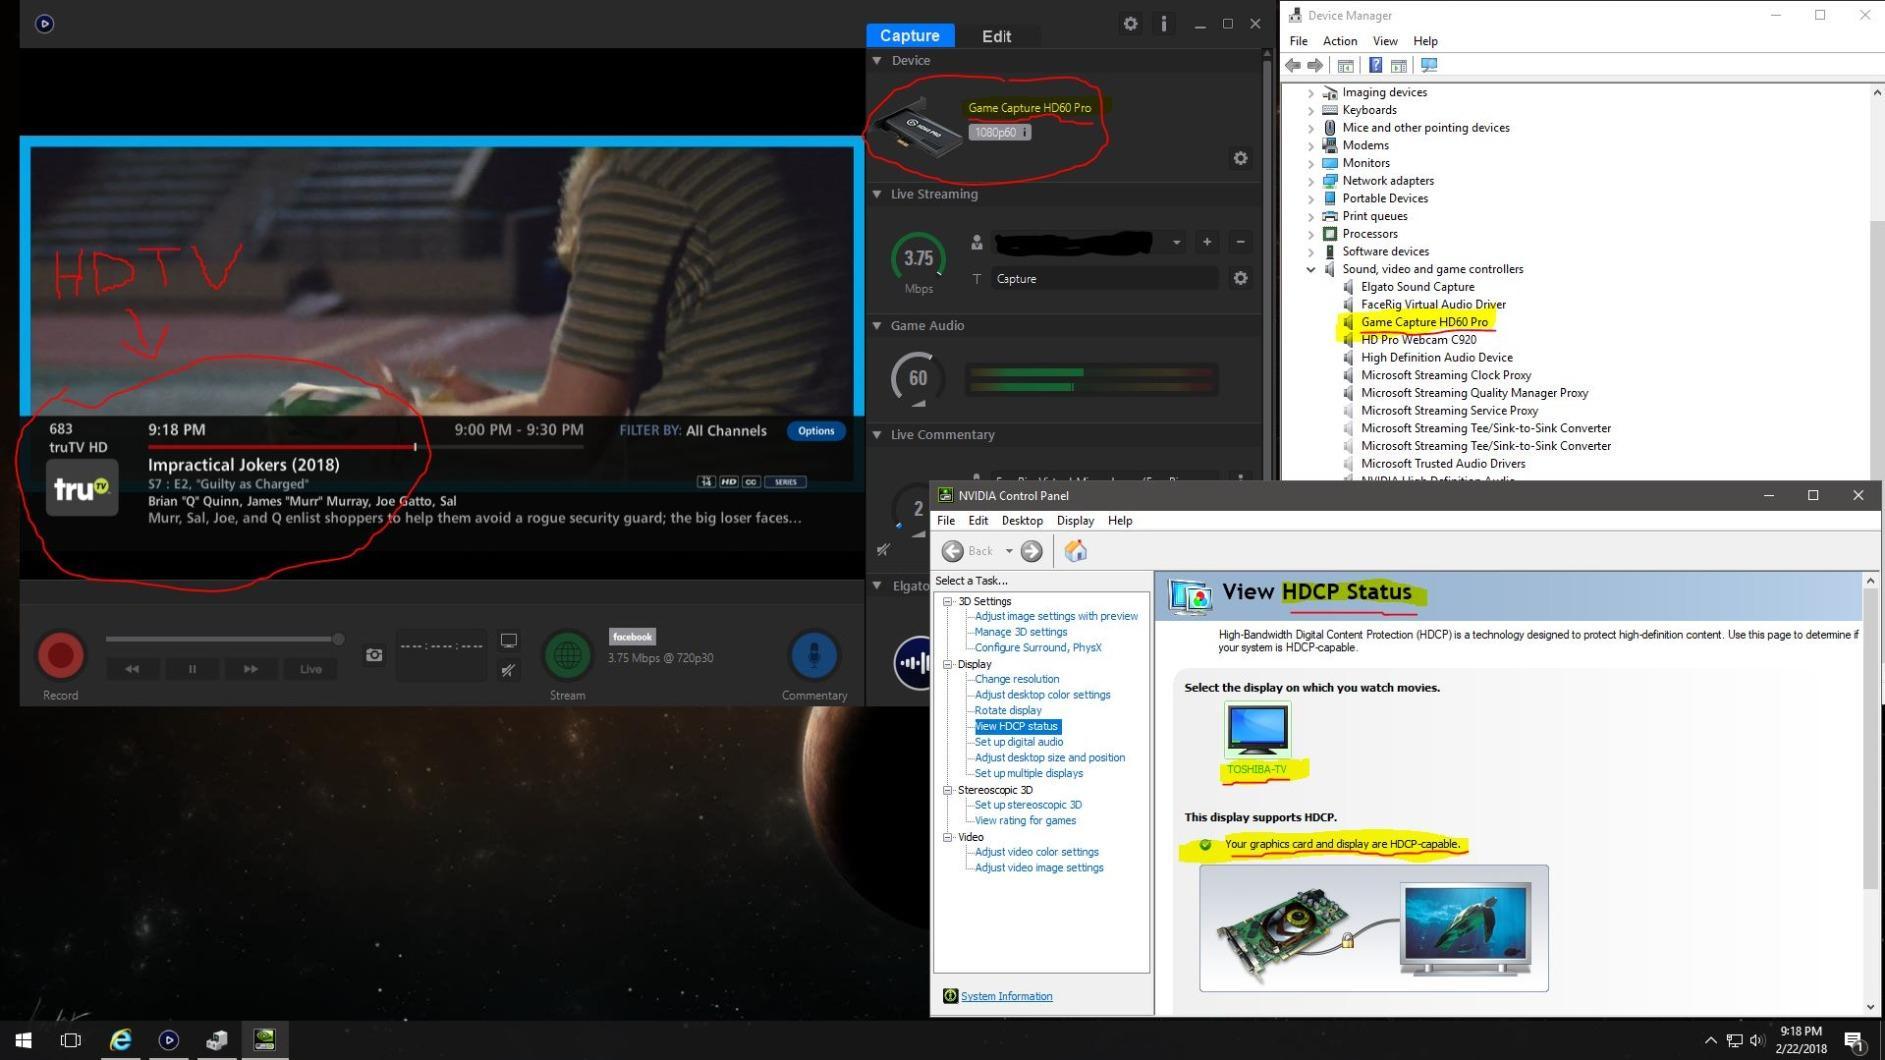The width and height of the screenshot is (1885, 1060).
Task: Open the streaming account dropdown arrow
Action: click(x=1176, y=242)
